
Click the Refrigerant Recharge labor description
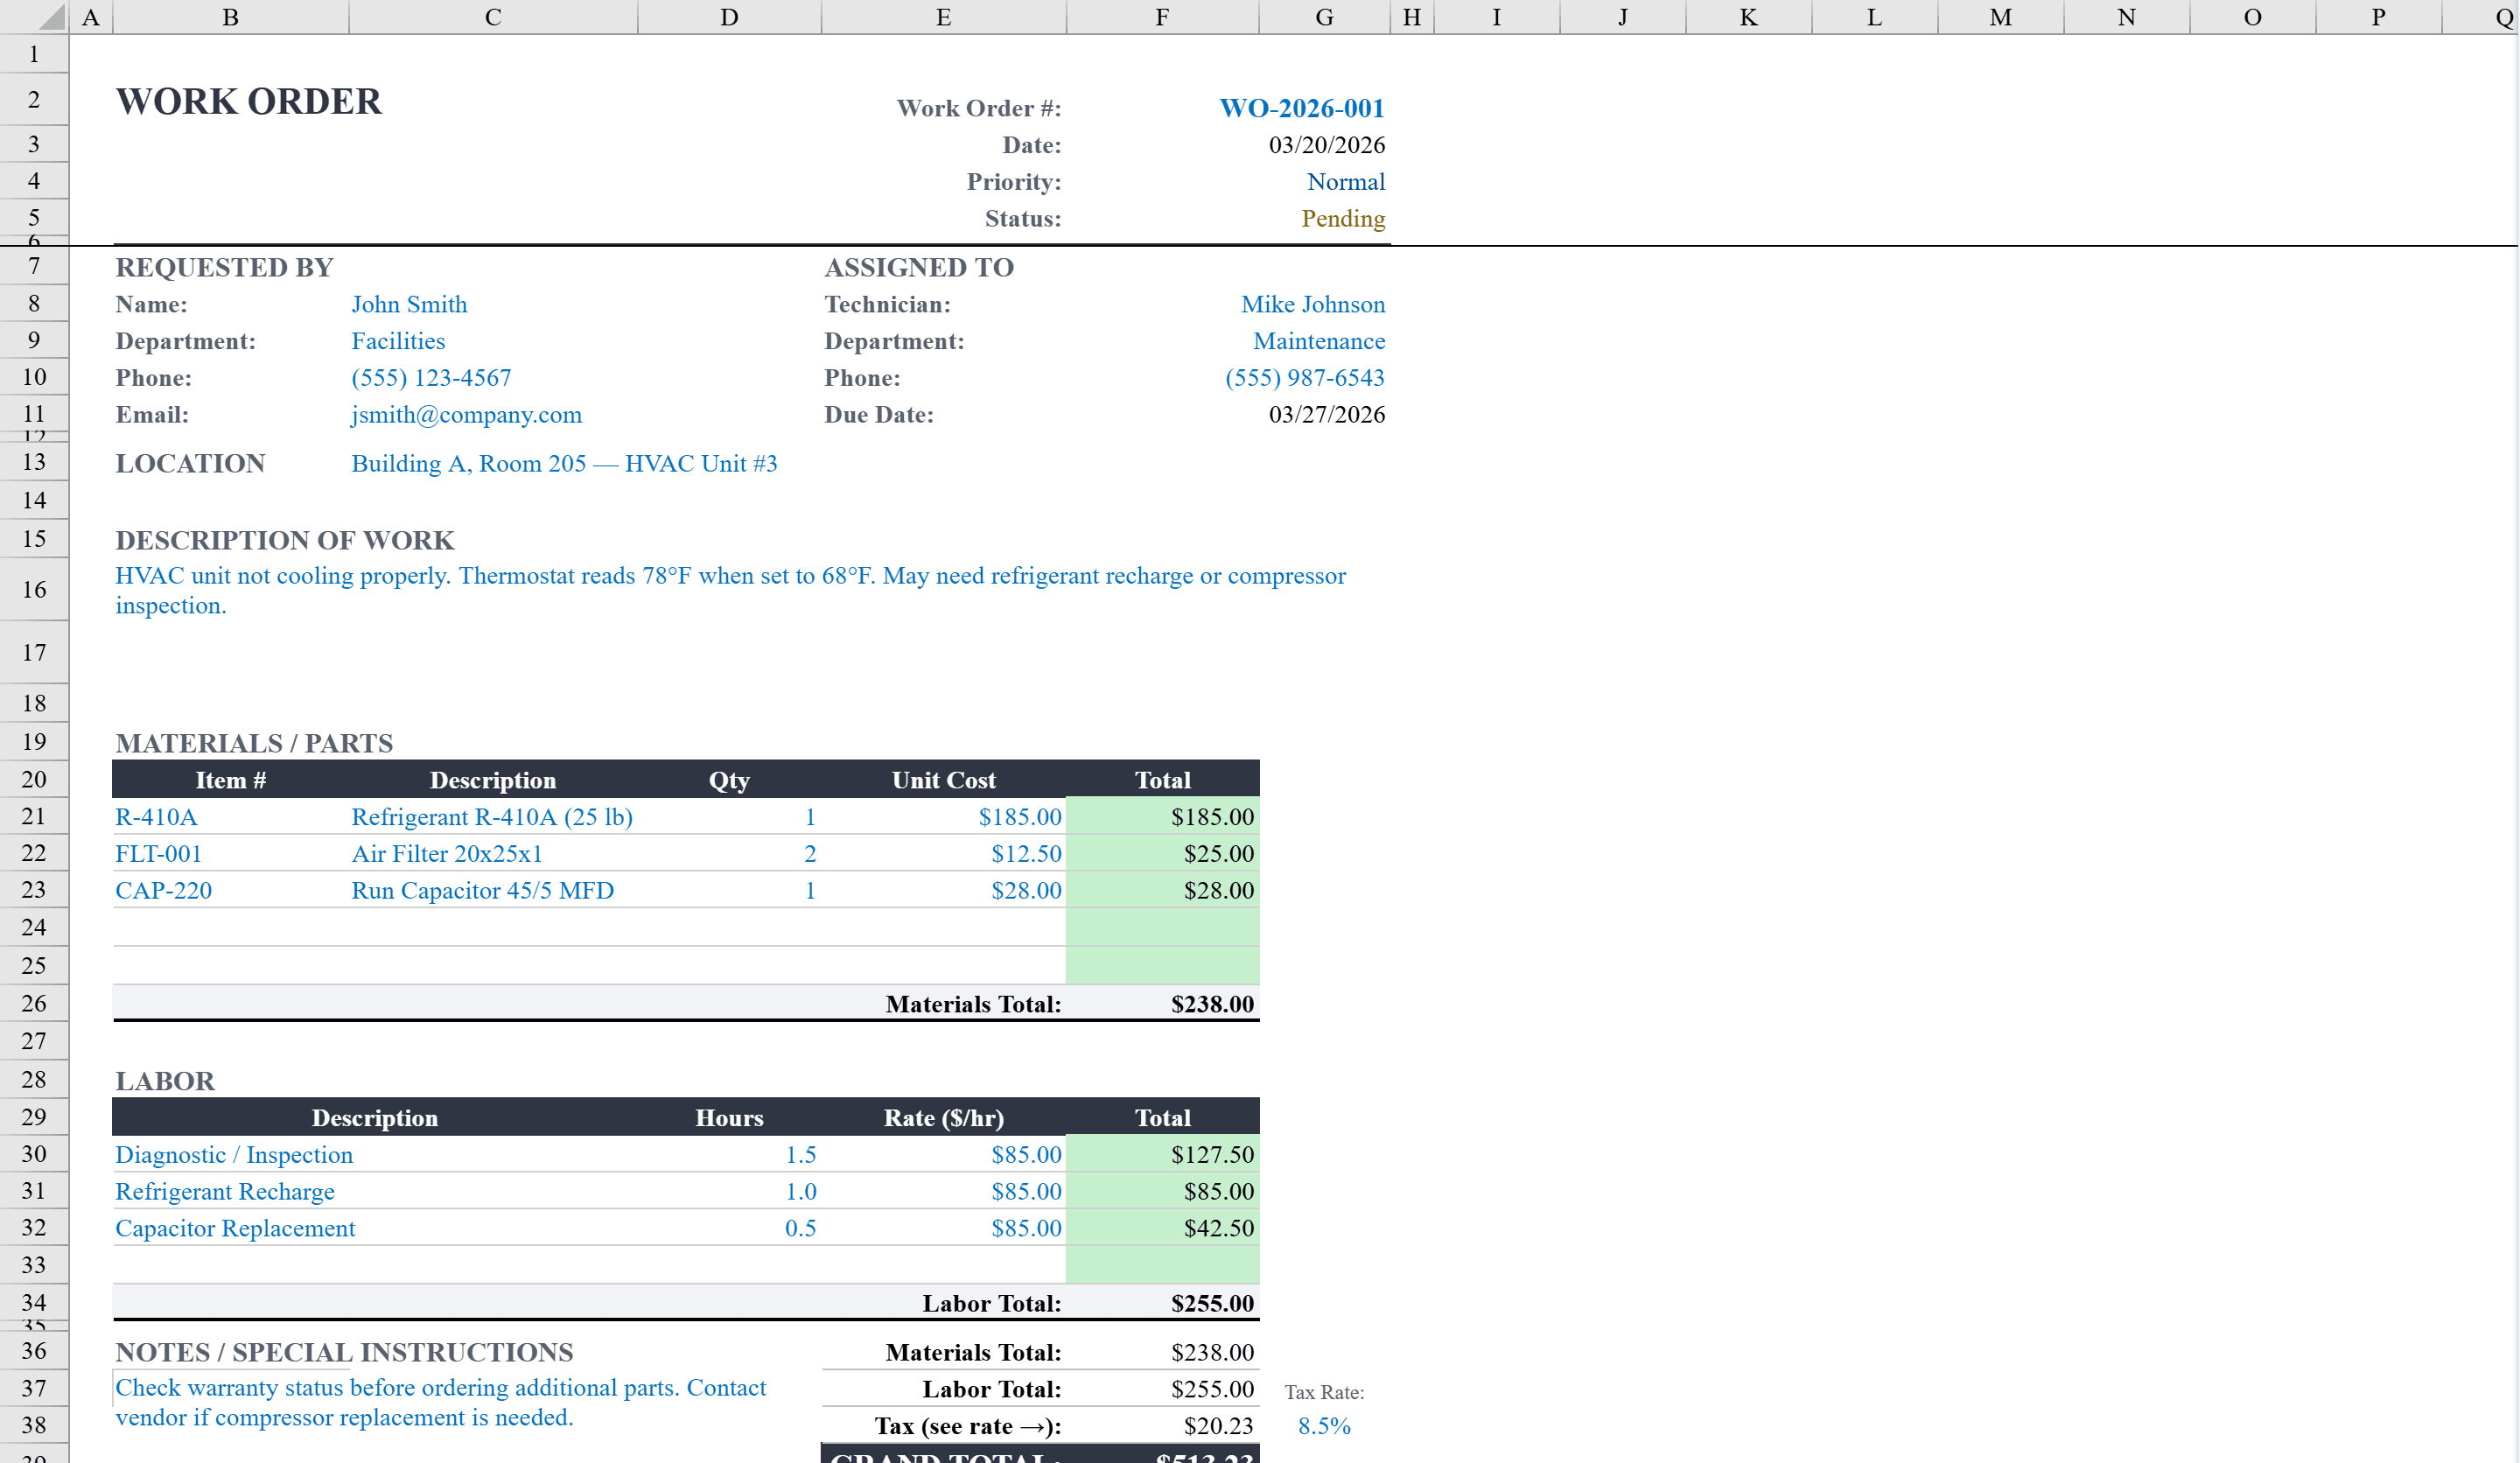tap(225, 1192)
